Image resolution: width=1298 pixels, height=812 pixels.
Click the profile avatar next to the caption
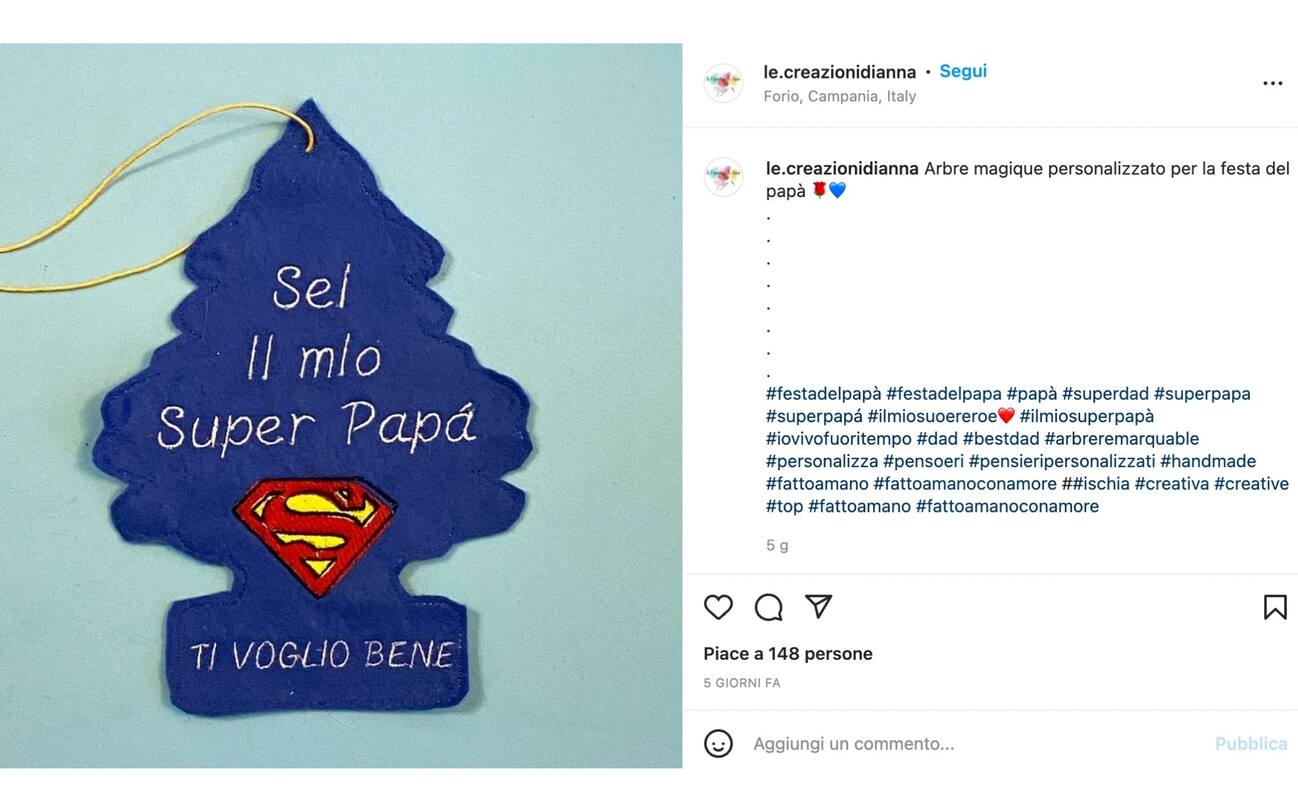coord(723,178)
